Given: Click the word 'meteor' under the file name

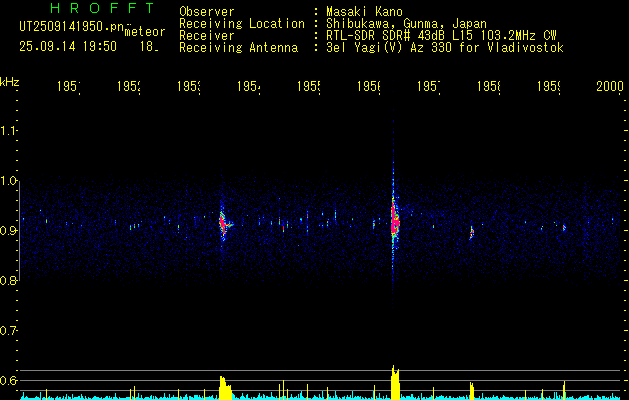Looking at the screenshot, I should [x=145, y=32].
